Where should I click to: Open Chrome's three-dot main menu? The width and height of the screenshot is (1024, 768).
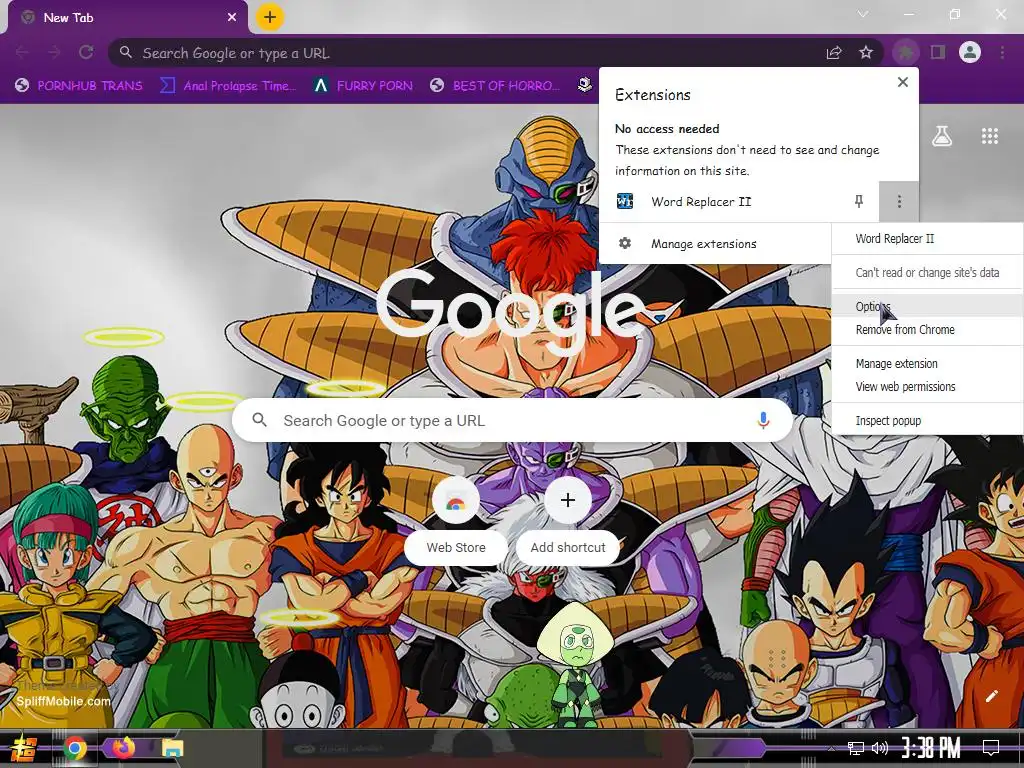pos(1002,52)
